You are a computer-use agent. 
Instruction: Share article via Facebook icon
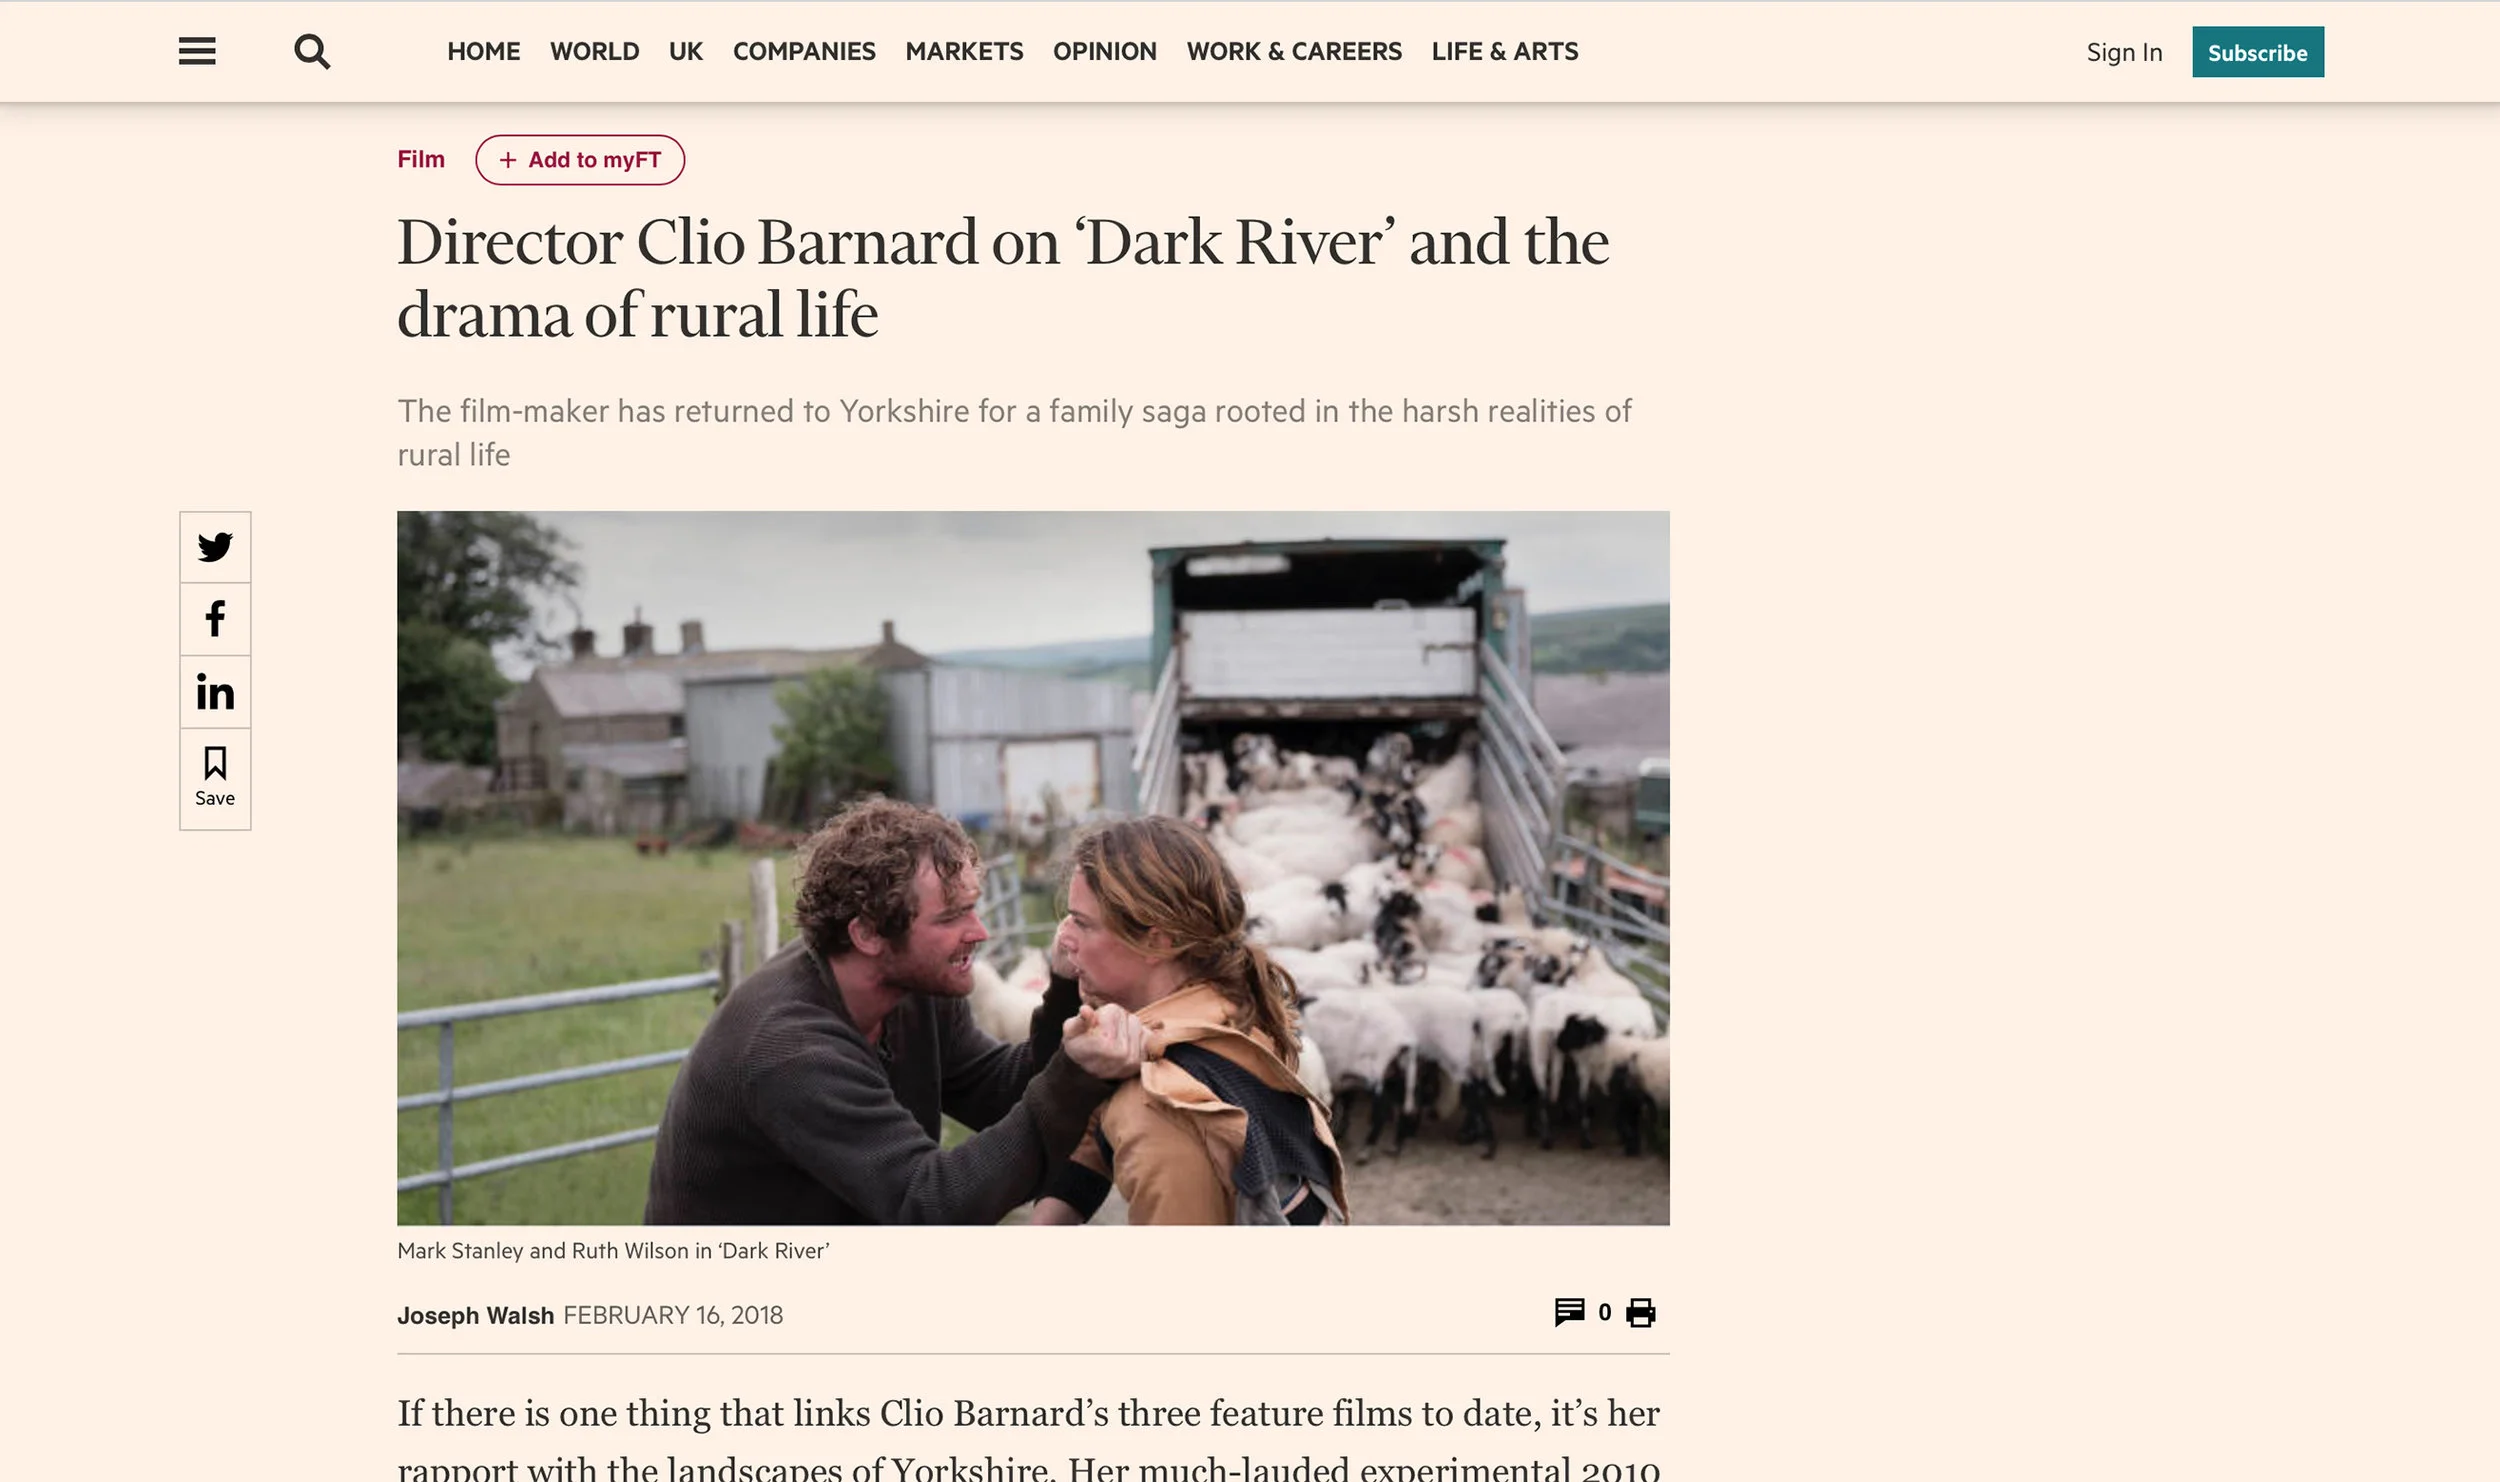point(215,619)
